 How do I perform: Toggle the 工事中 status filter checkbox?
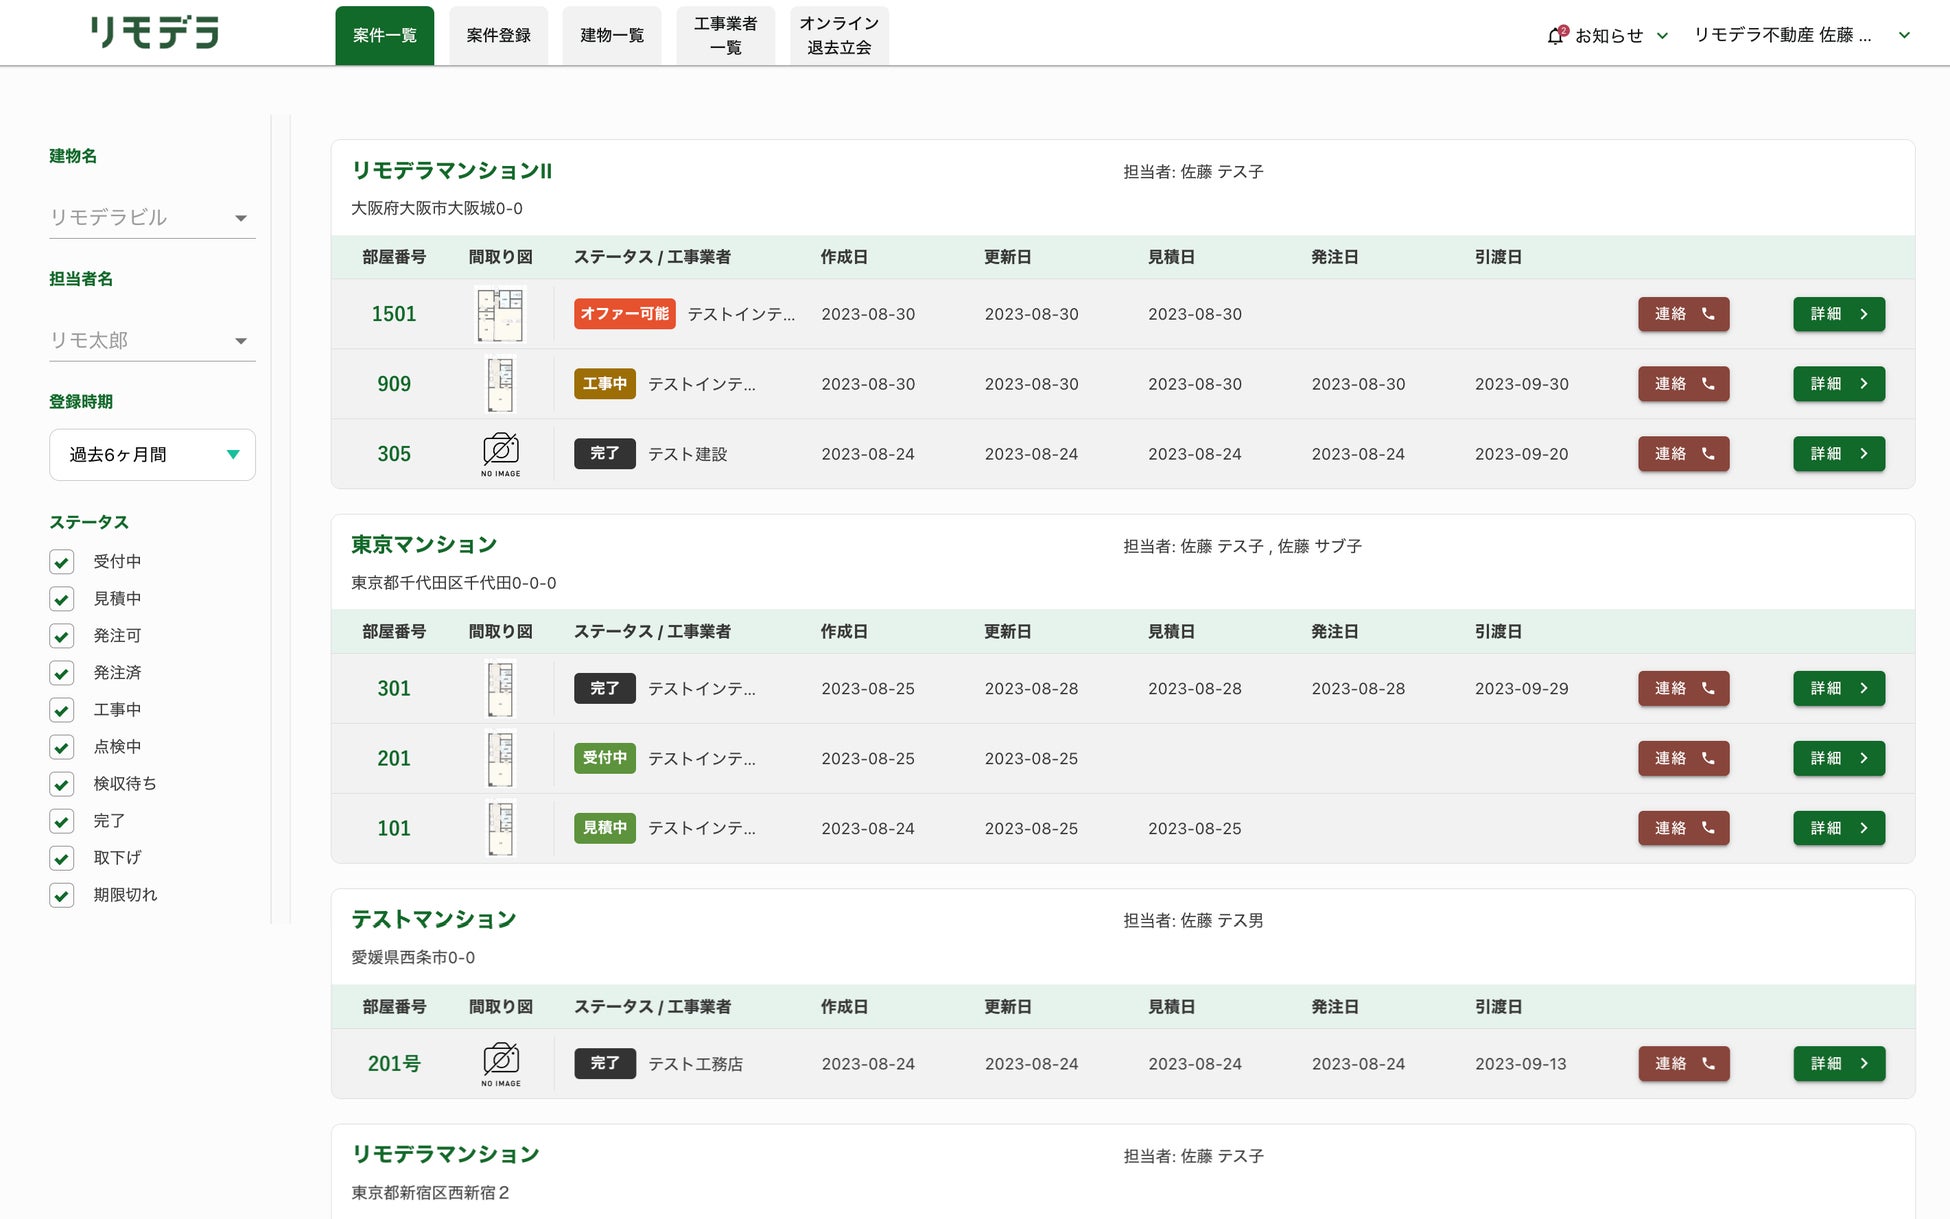coord(62,710)
